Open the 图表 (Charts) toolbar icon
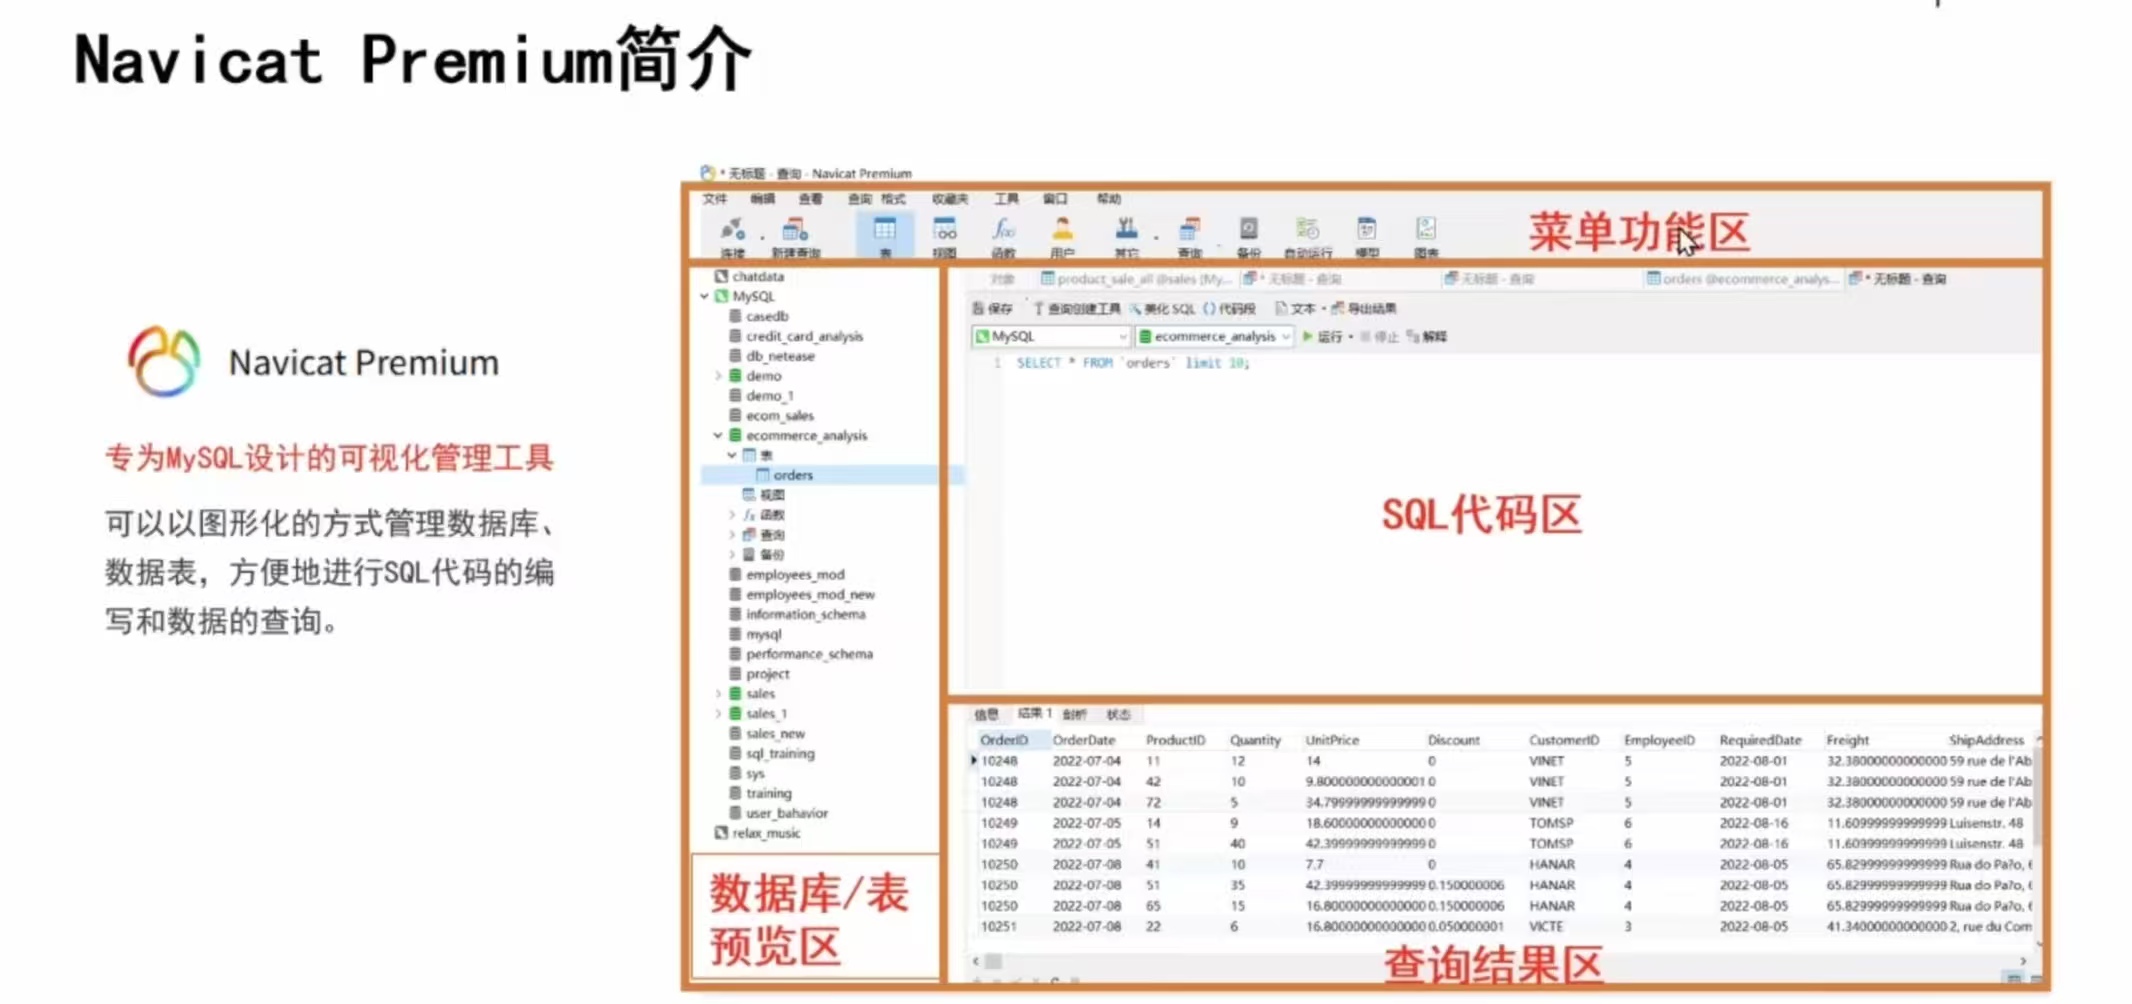The height and width of the screenshot is (1004, 2132). tap(1426, 238)
